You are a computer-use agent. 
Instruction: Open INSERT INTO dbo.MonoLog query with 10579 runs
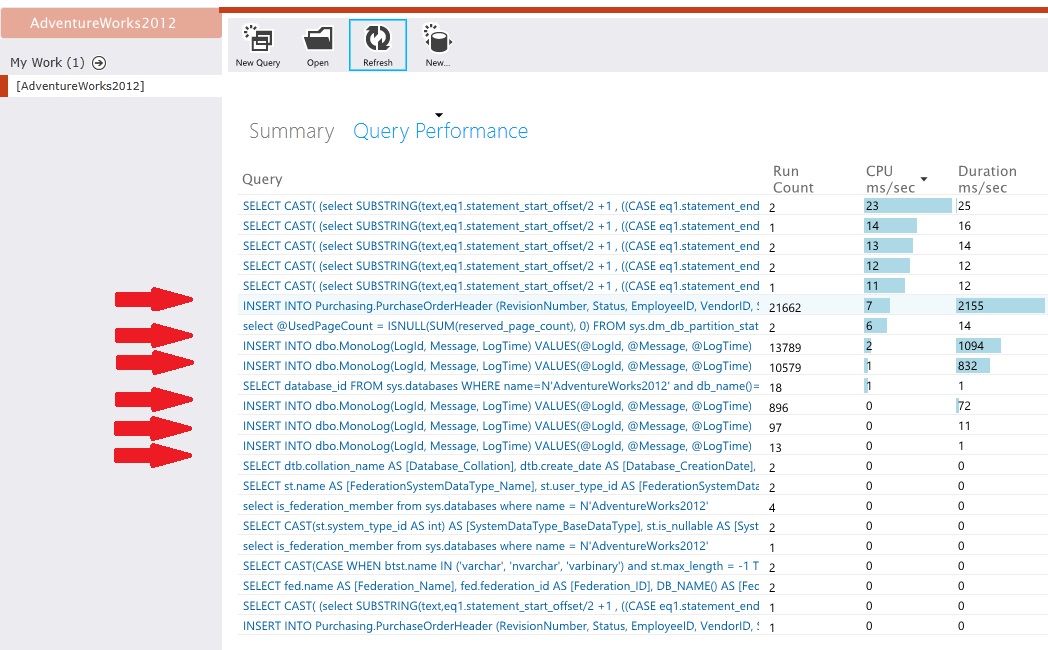pyautogui.click(x=497, y=366)
